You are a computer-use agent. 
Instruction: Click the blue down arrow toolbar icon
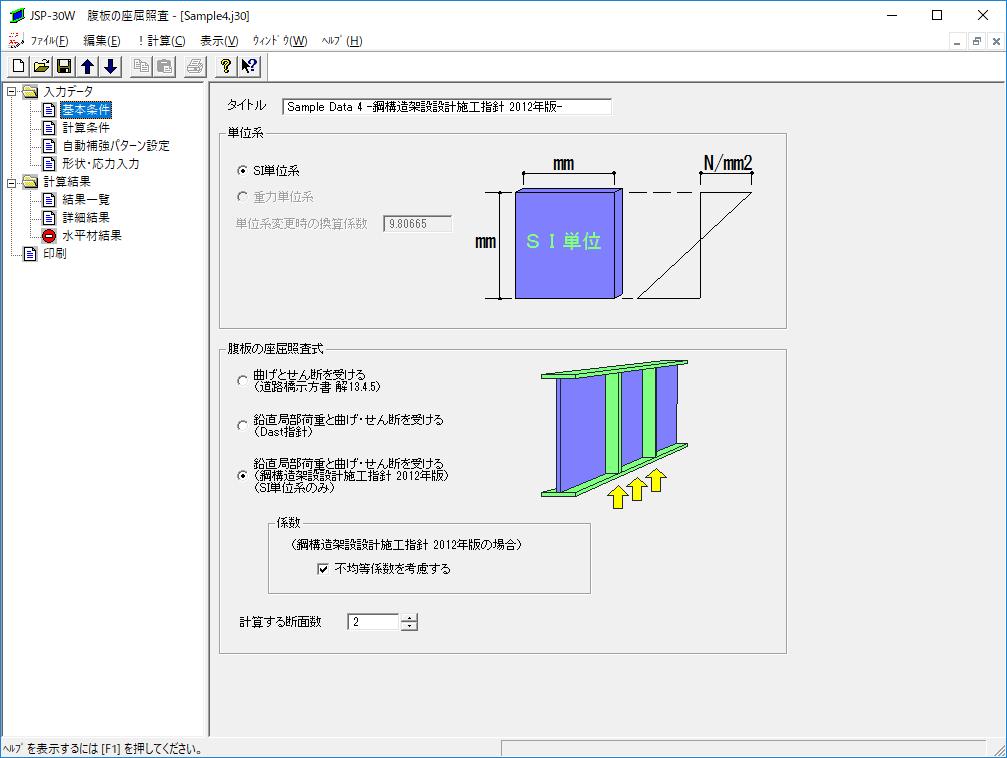coord(110,66)
